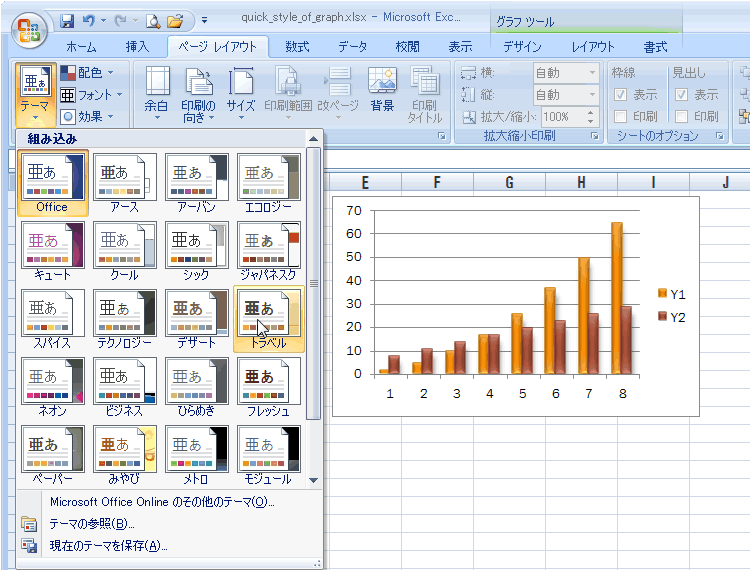
Task: Switch to the データ tab
Action: tap(353, 47)
